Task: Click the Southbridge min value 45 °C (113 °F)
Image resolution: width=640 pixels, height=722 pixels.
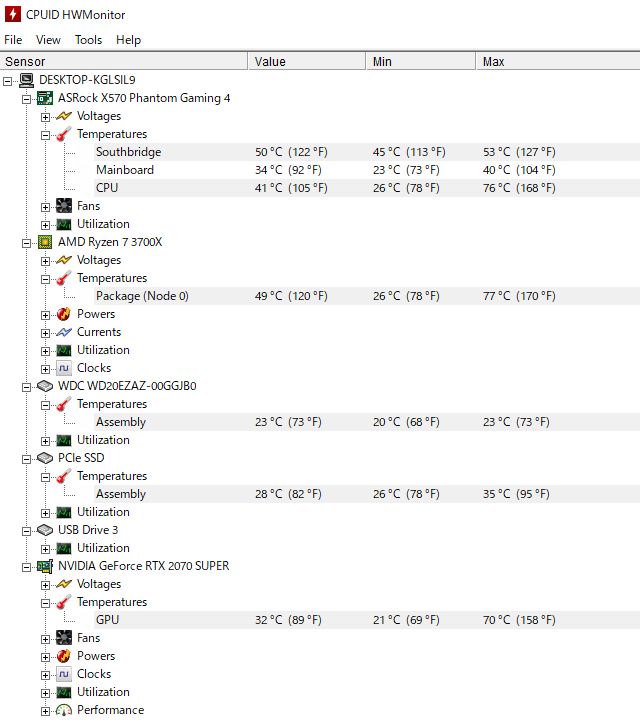Action: click(409, 152)
